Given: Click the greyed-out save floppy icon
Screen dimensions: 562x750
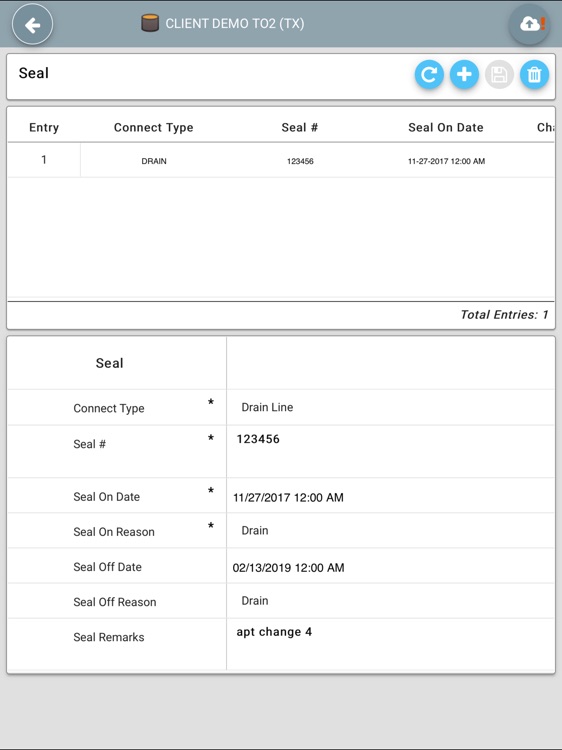Looking at the screenshot, I should (499, 75).
